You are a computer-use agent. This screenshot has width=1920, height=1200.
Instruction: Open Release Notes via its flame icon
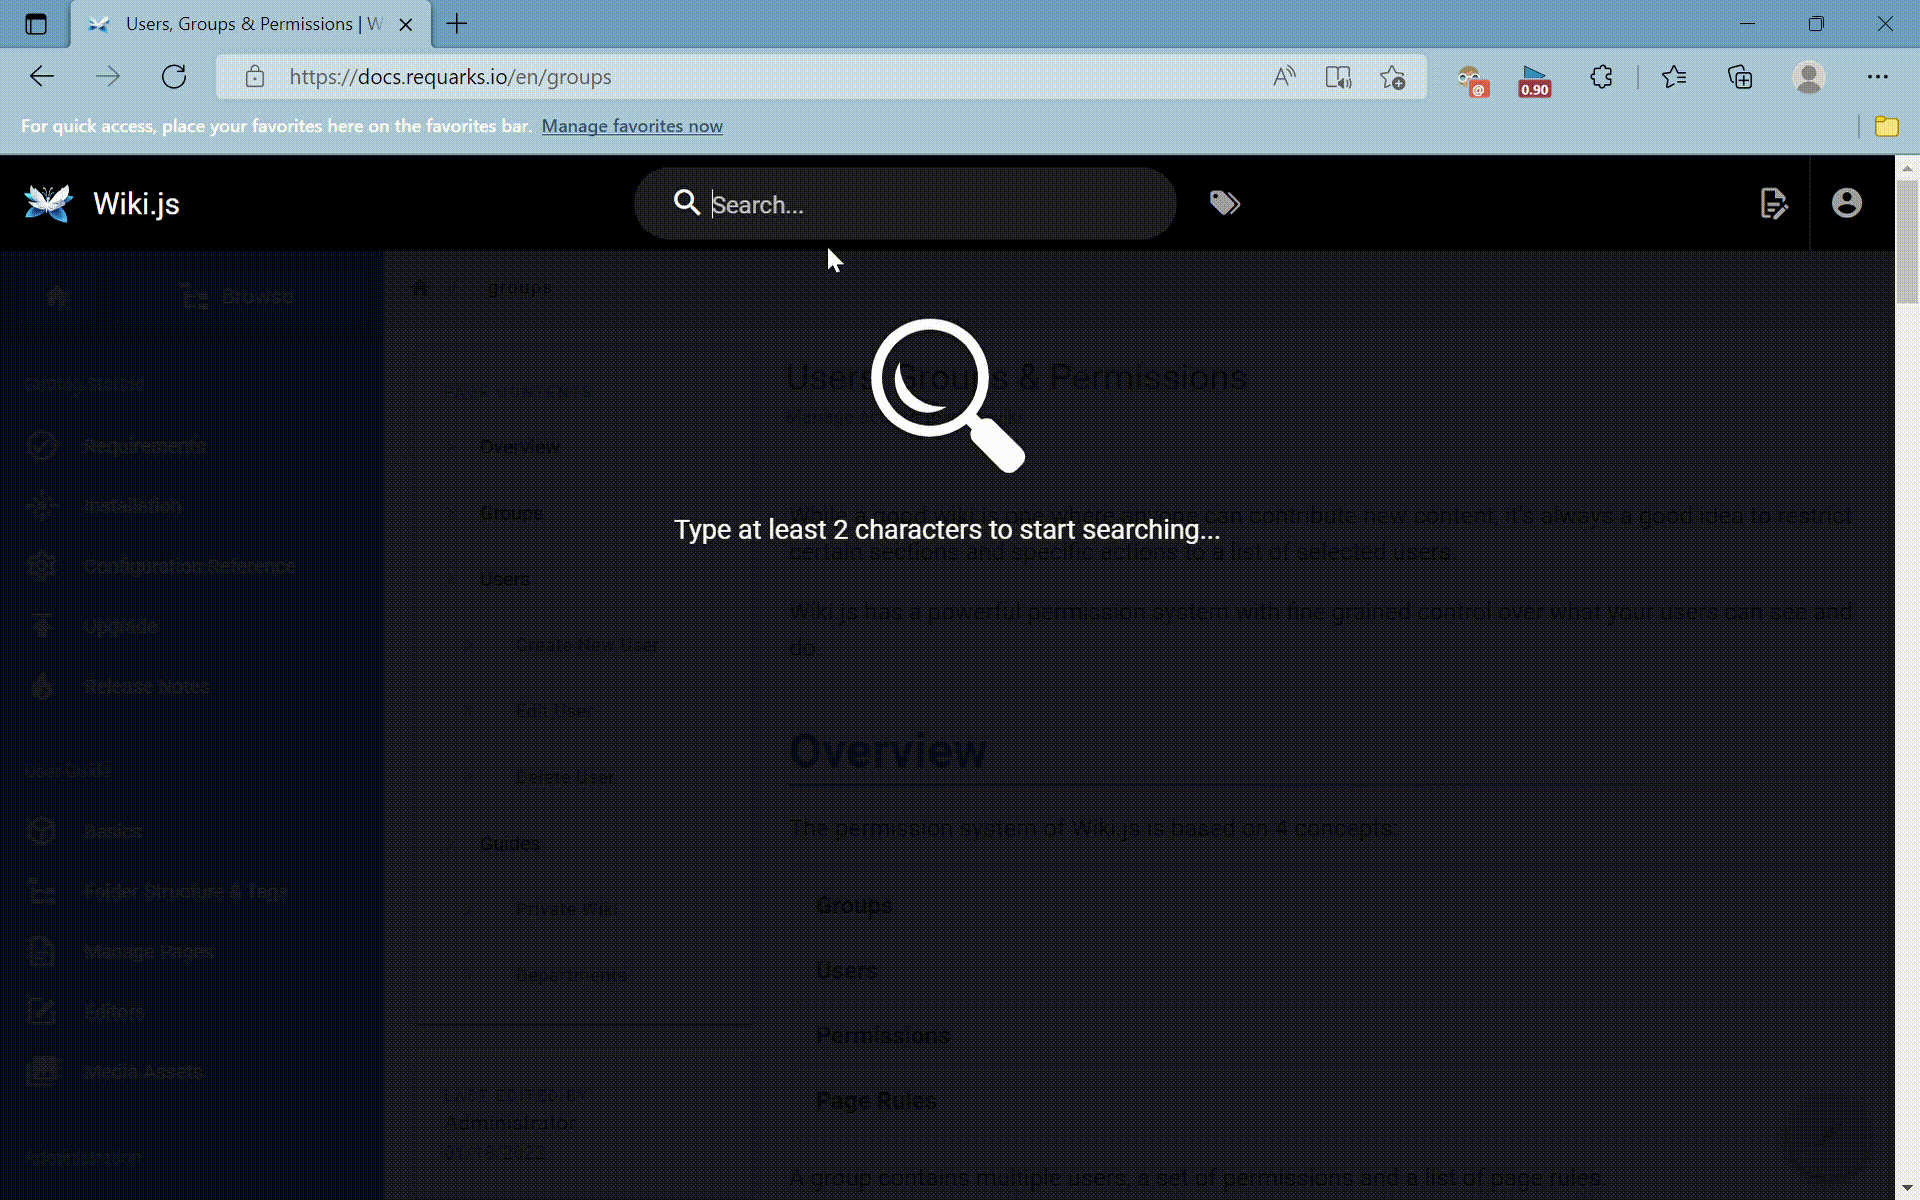click(41, 686)
